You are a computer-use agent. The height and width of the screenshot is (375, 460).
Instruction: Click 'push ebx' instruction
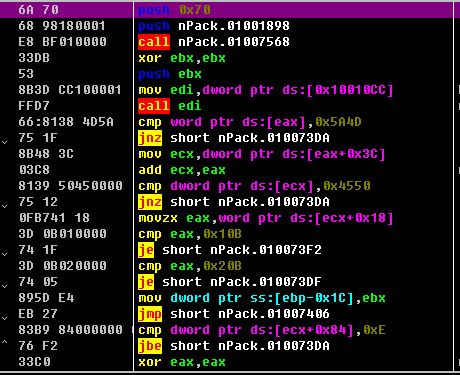[170, 74]
